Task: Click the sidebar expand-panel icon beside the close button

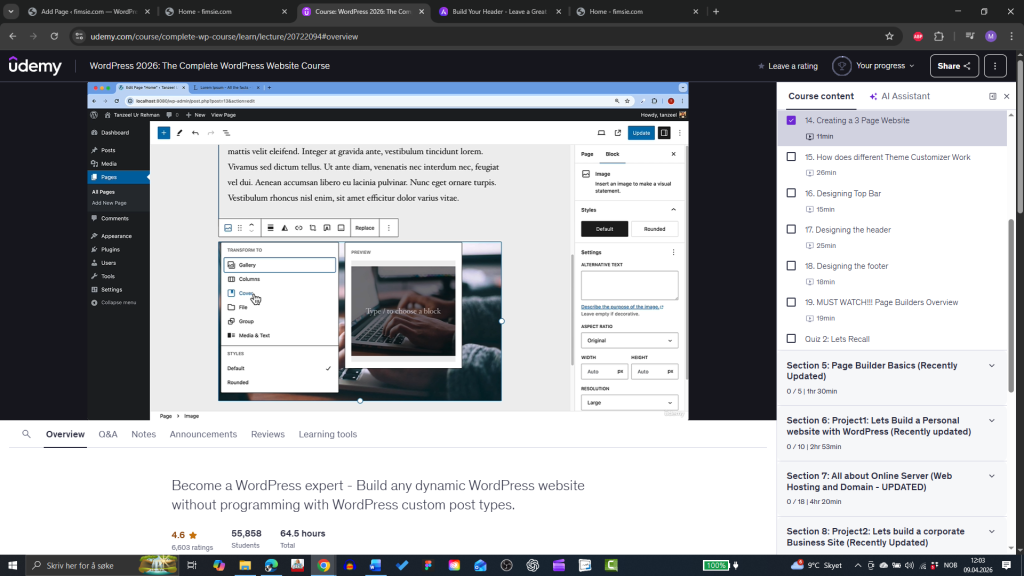Action: (992, 97)
